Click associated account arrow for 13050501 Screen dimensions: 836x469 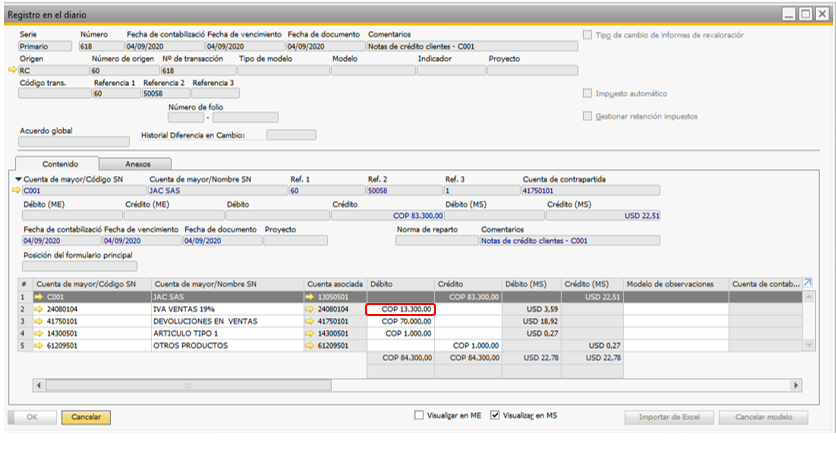pos(312,297)
